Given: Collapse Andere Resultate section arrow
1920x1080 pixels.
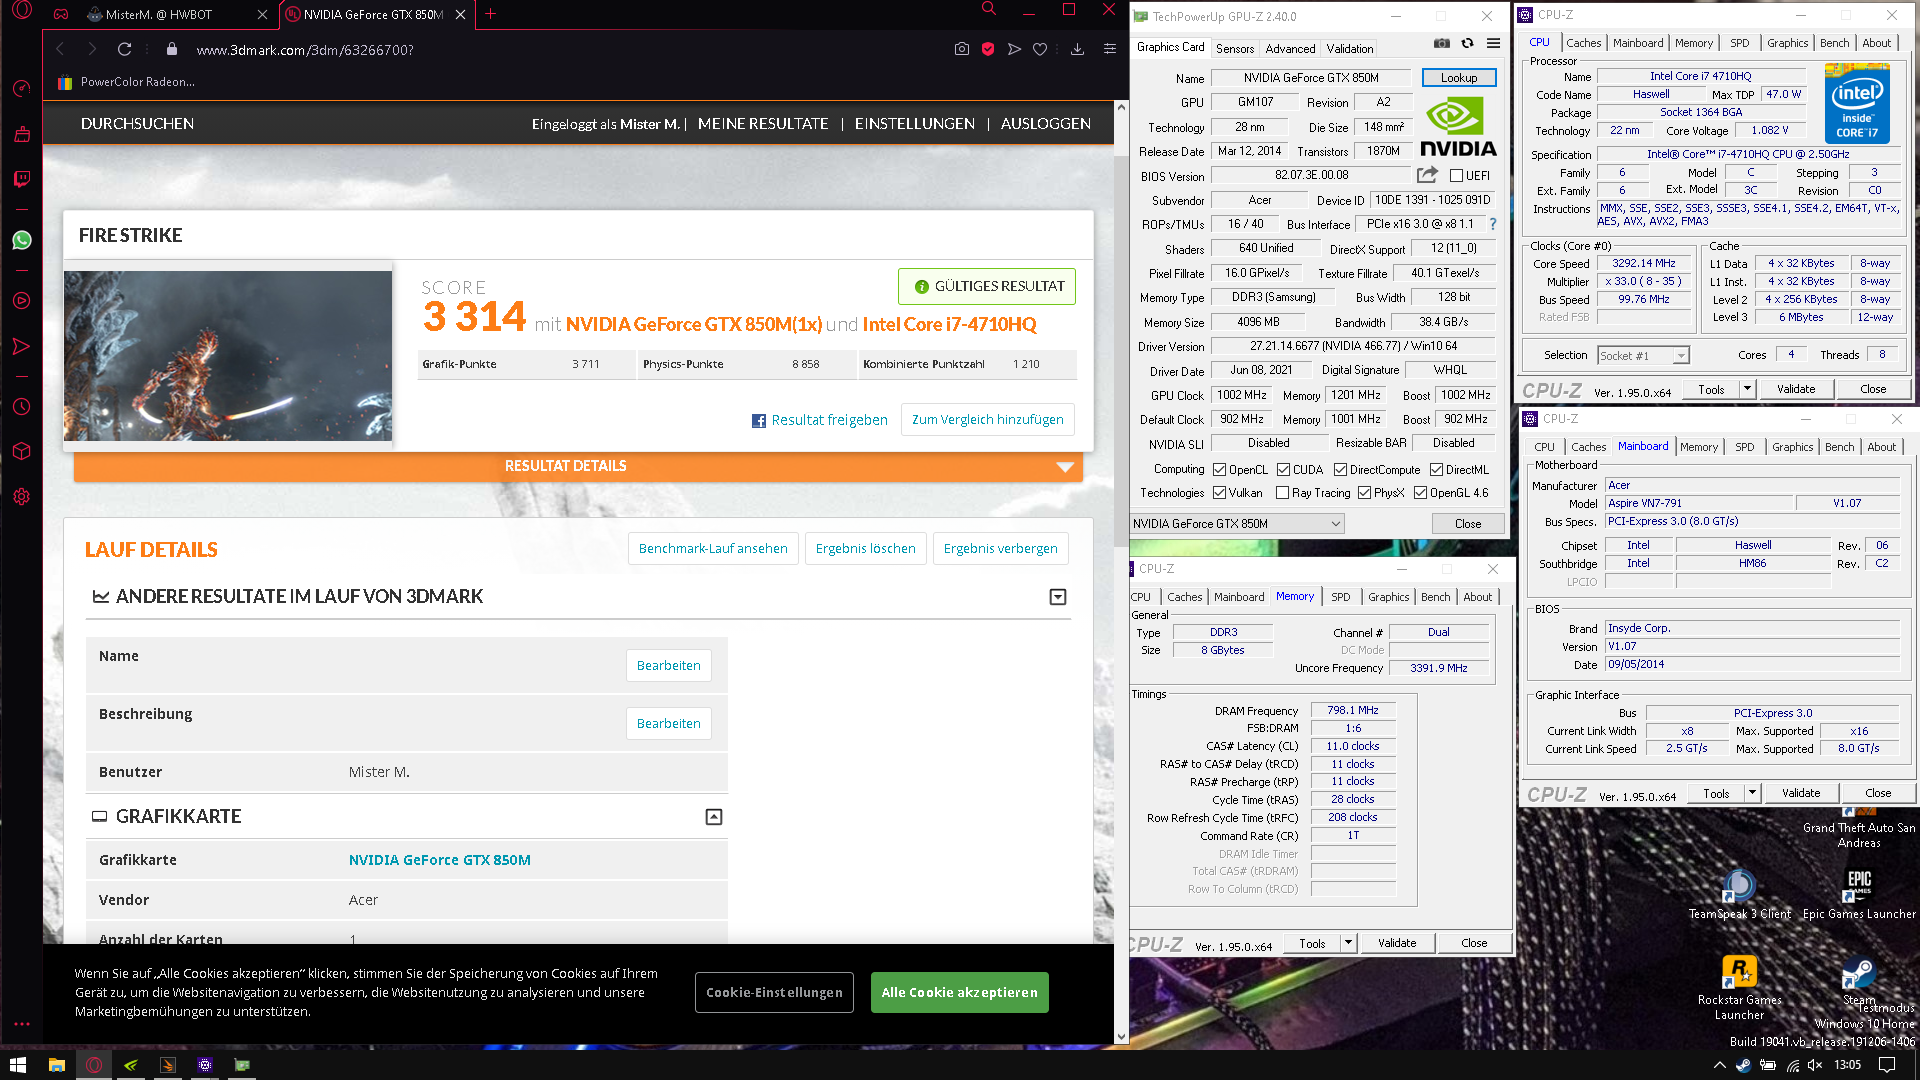Looking at the screenshot, I should coord(1058,597).
